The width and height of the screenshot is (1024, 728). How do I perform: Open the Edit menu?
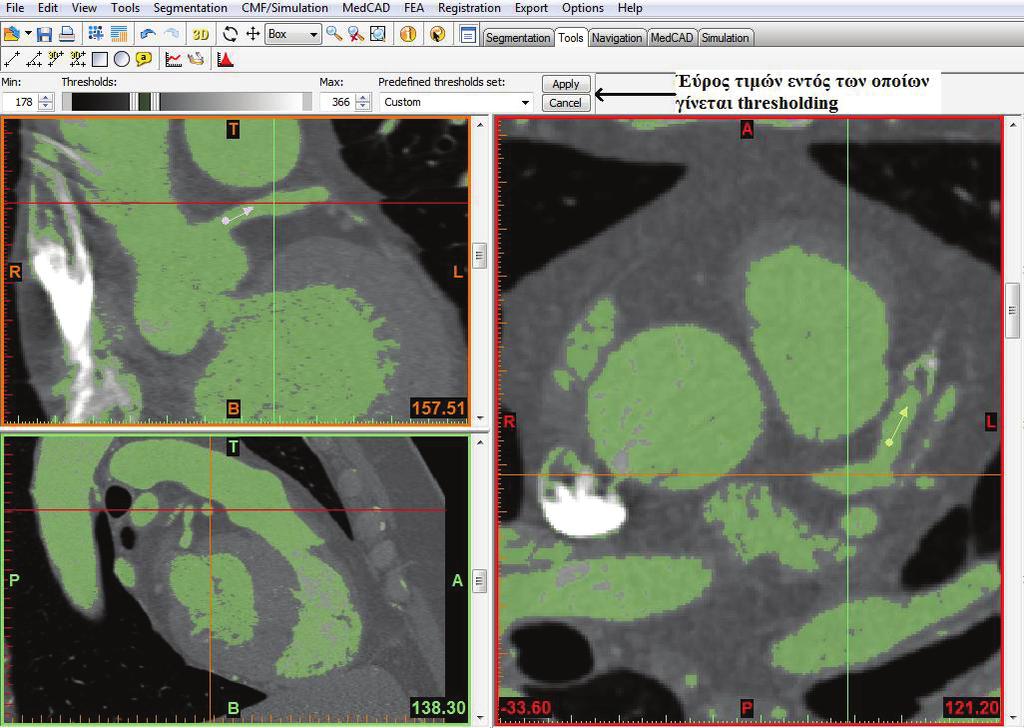click(x=48, y=8)
